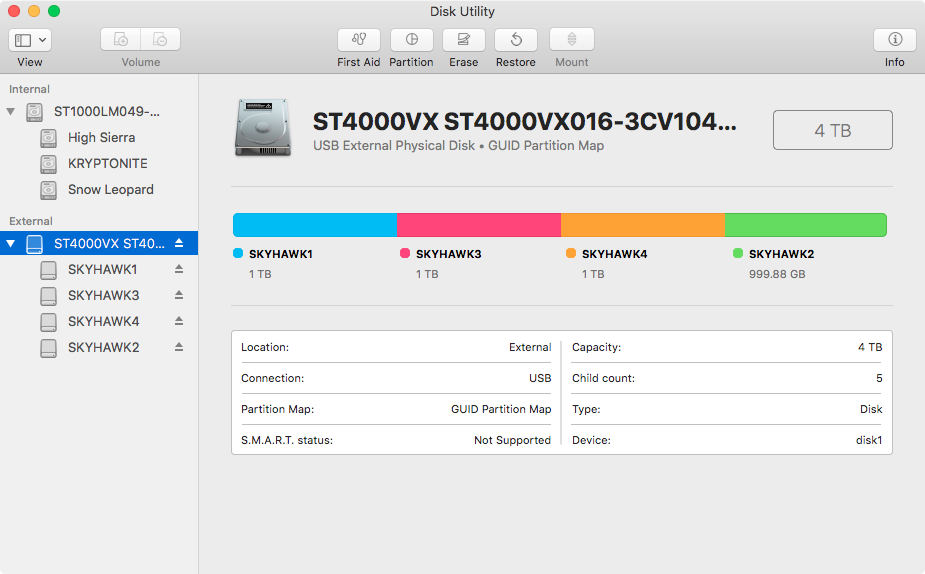The image size is (925, 574).
Task: Select the KRYPTONITE volume
Action: 99,163
